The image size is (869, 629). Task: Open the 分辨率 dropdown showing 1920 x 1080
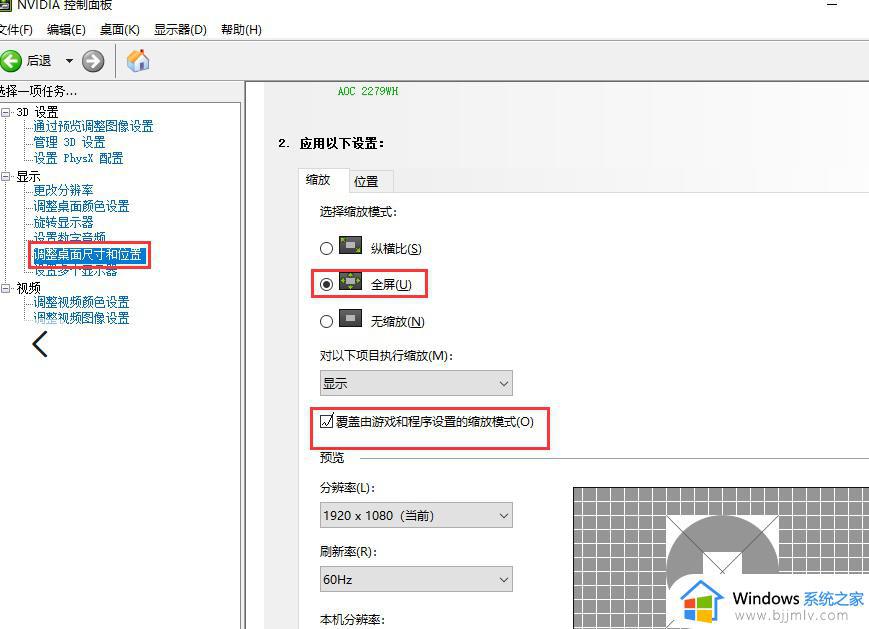(416, 515)
